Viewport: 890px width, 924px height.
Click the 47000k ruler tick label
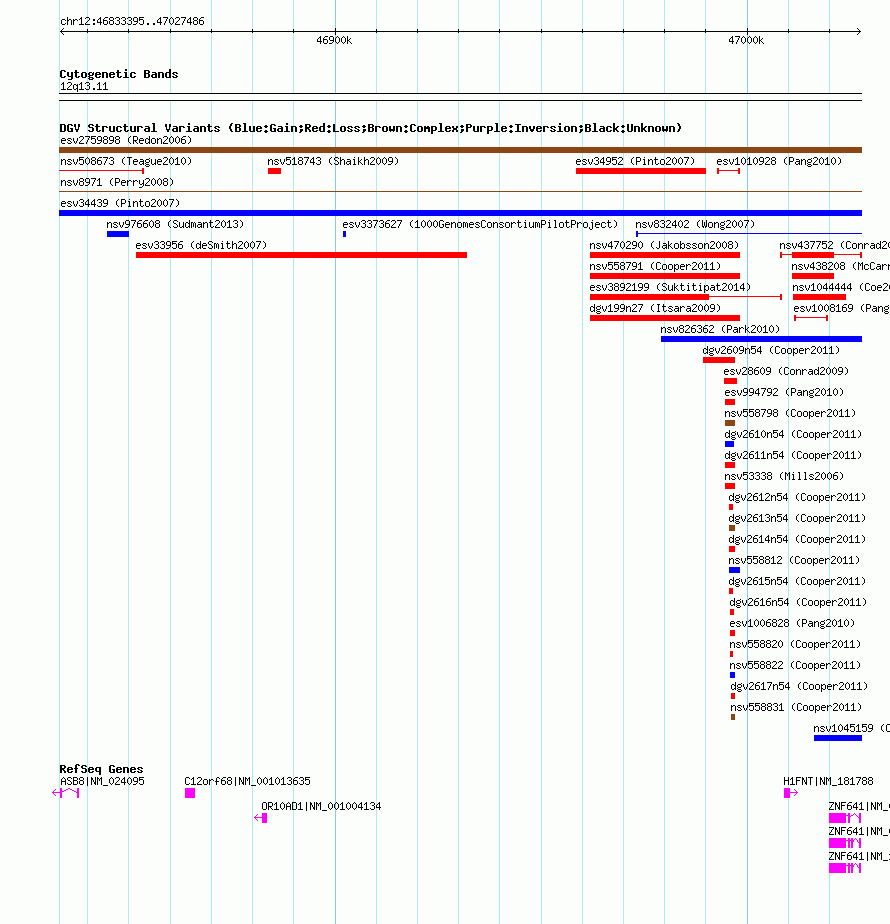coord(746,41)
